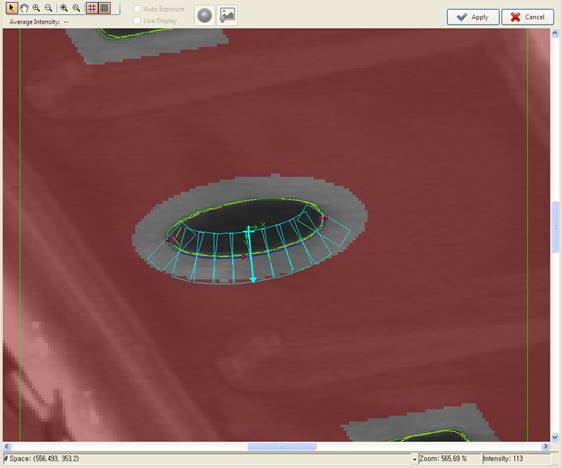Click the gray sphere record icon
The height and width of the screenshot is (468, 562).
coord(205,15)
